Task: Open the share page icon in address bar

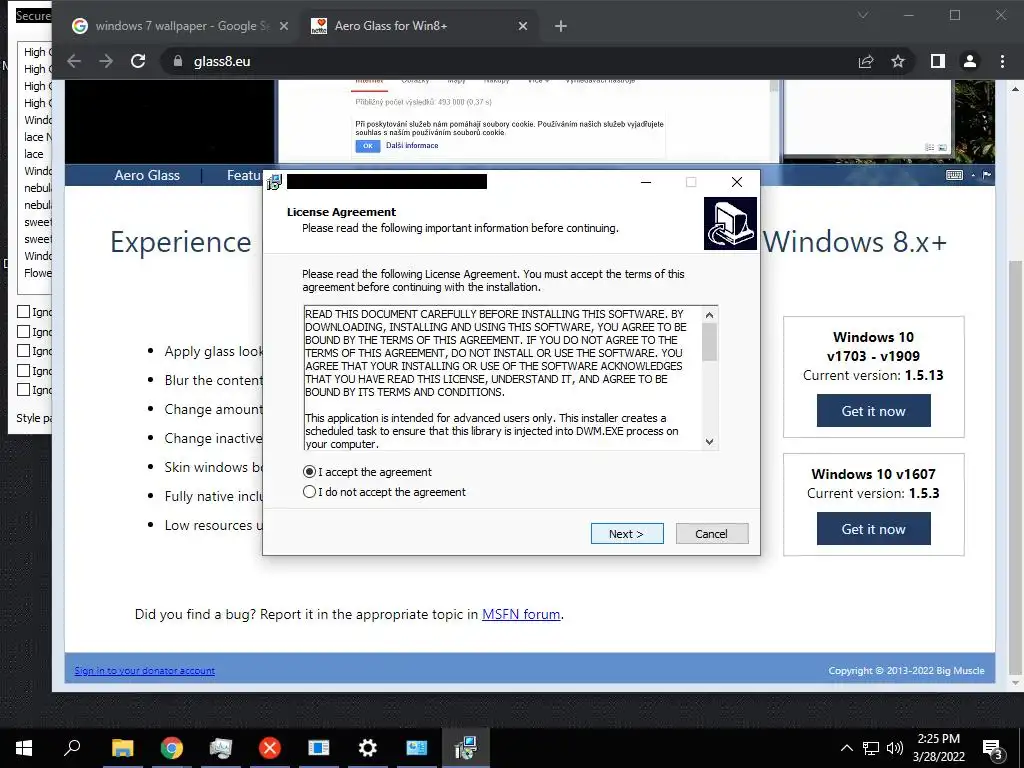Action: (x=866, y=61)
